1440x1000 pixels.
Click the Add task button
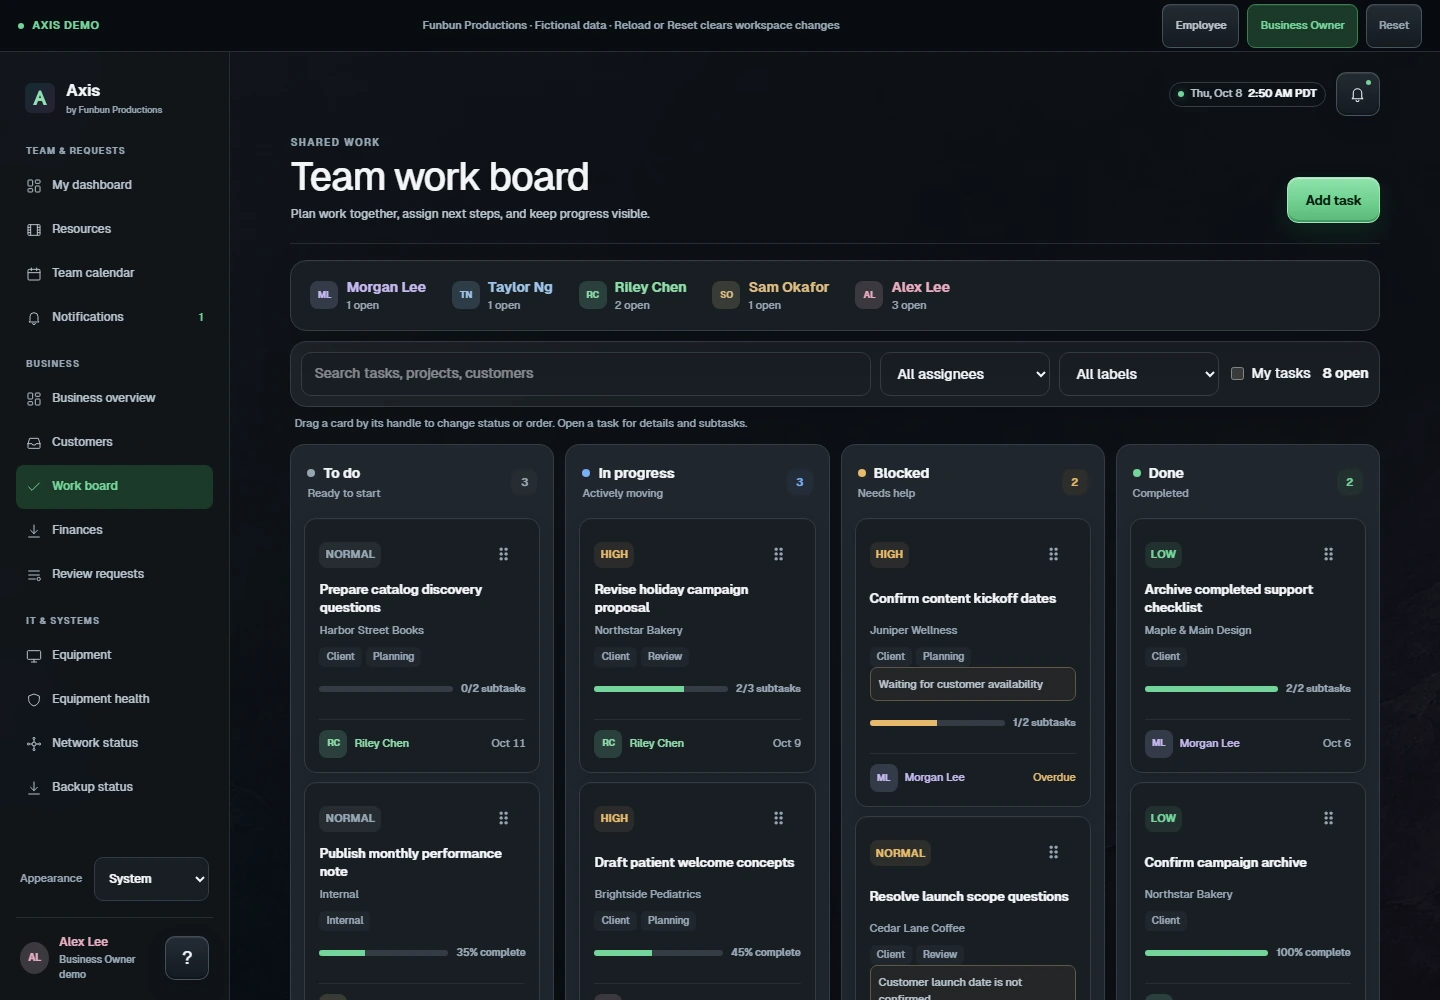coord(1333,200)
